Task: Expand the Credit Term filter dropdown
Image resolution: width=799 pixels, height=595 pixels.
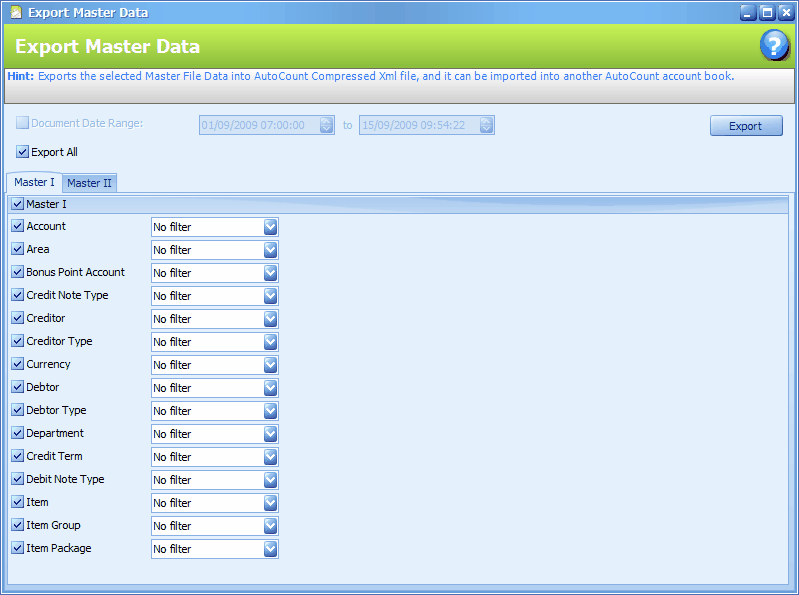Action: point(271,457)
